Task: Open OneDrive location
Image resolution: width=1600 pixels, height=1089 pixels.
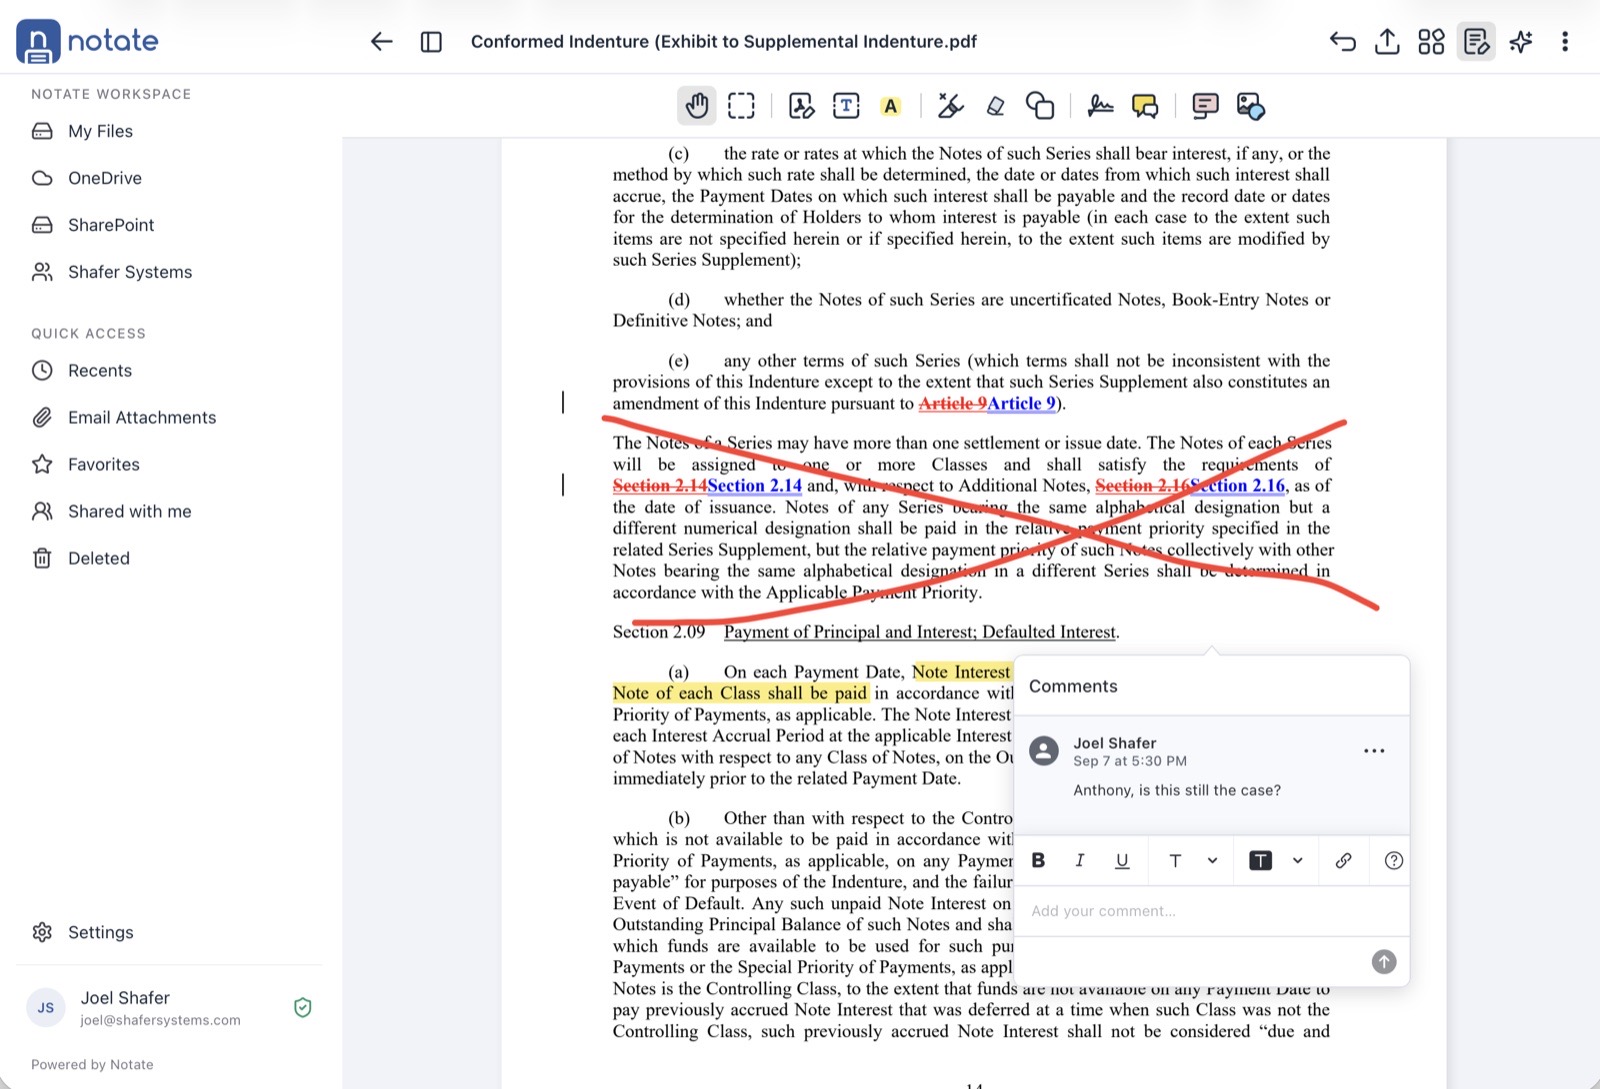Action: (x=105, y=178)
